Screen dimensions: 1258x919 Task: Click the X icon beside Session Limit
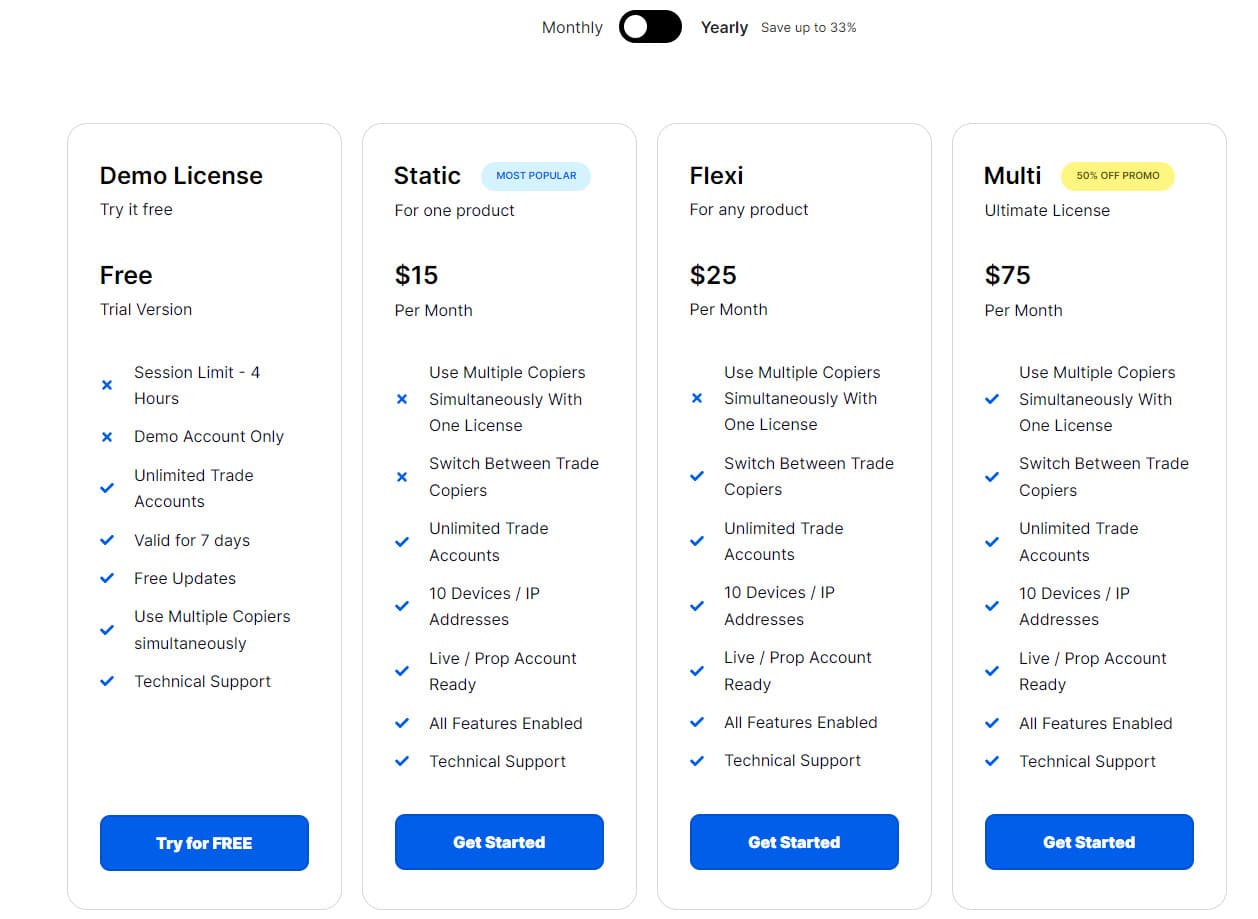[x=107, y=385]
